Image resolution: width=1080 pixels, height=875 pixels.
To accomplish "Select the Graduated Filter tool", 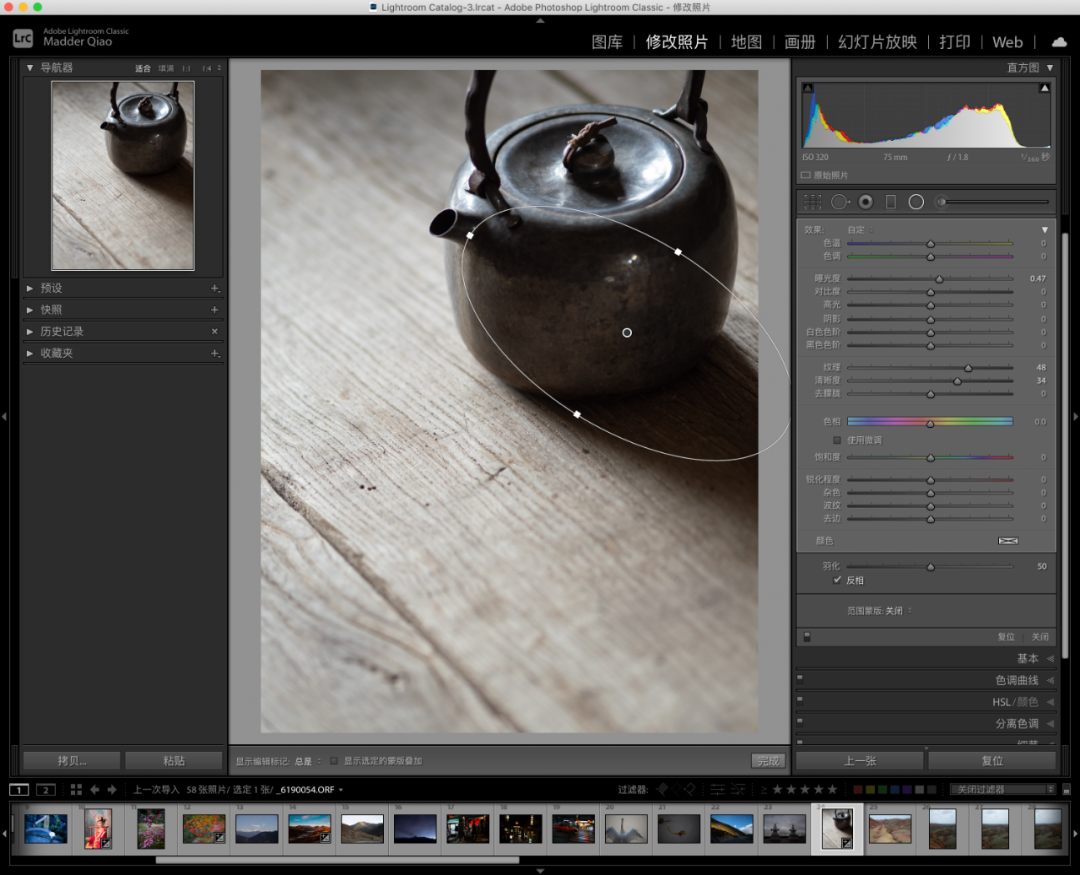I will pos(891,202).
